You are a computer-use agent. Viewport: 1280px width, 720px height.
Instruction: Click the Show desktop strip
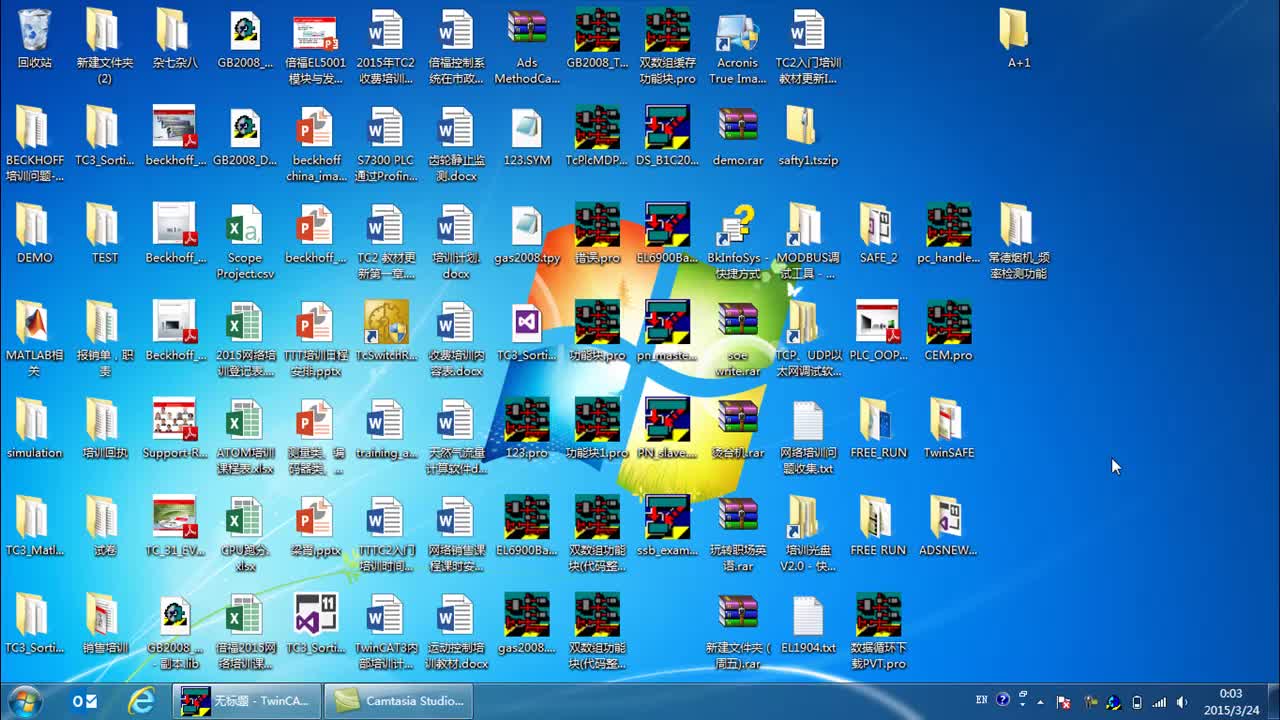(1272, 701)
